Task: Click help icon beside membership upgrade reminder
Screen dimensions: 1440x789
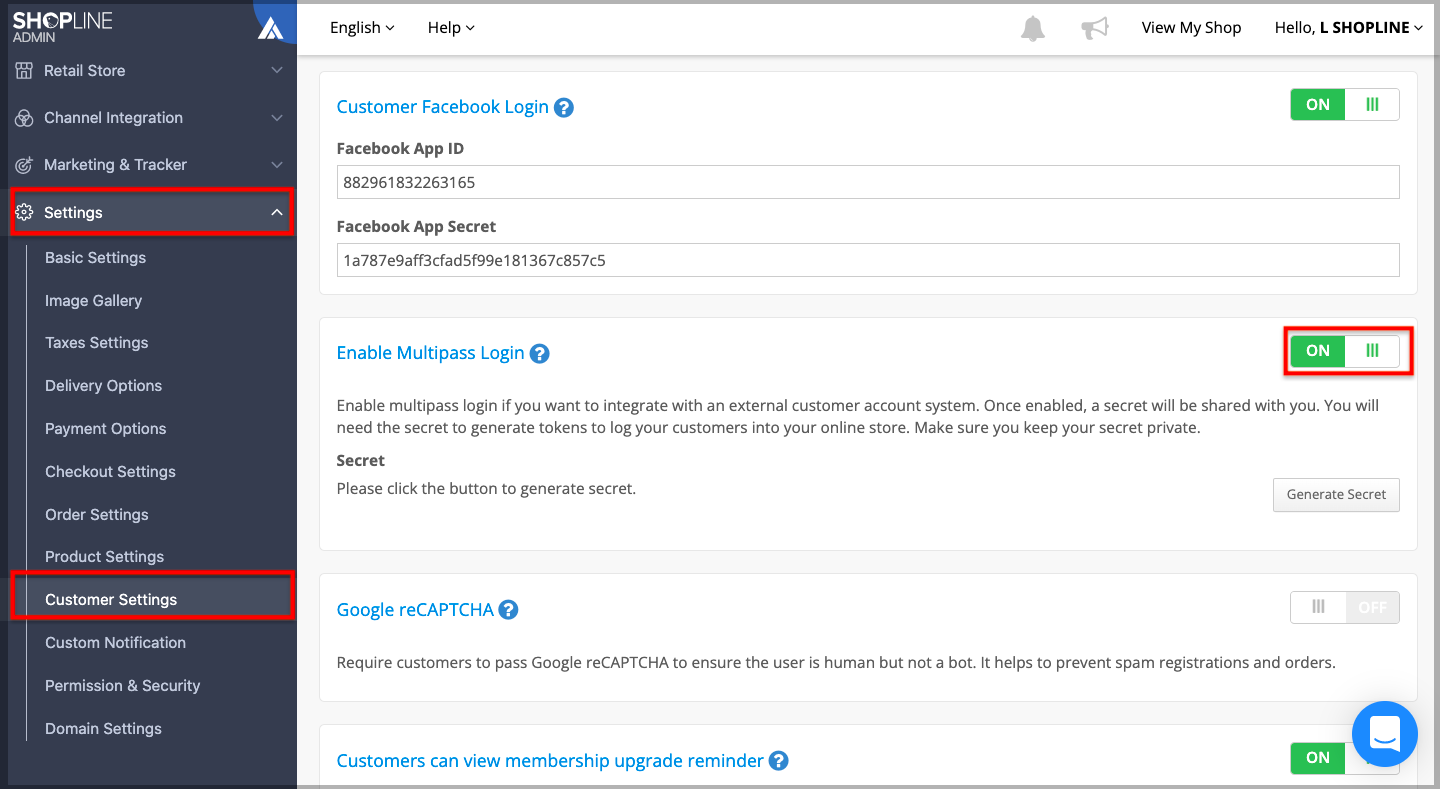Action: 779,761
